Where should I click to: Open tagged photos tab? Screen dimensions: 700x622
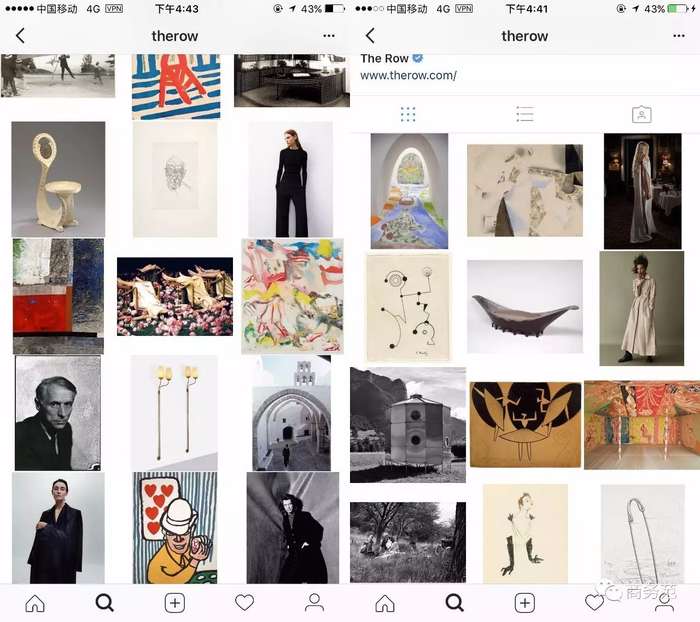coord(642,114)
